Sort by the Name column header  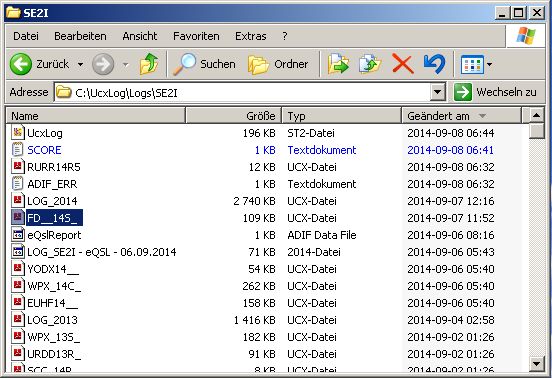(95, 116)
